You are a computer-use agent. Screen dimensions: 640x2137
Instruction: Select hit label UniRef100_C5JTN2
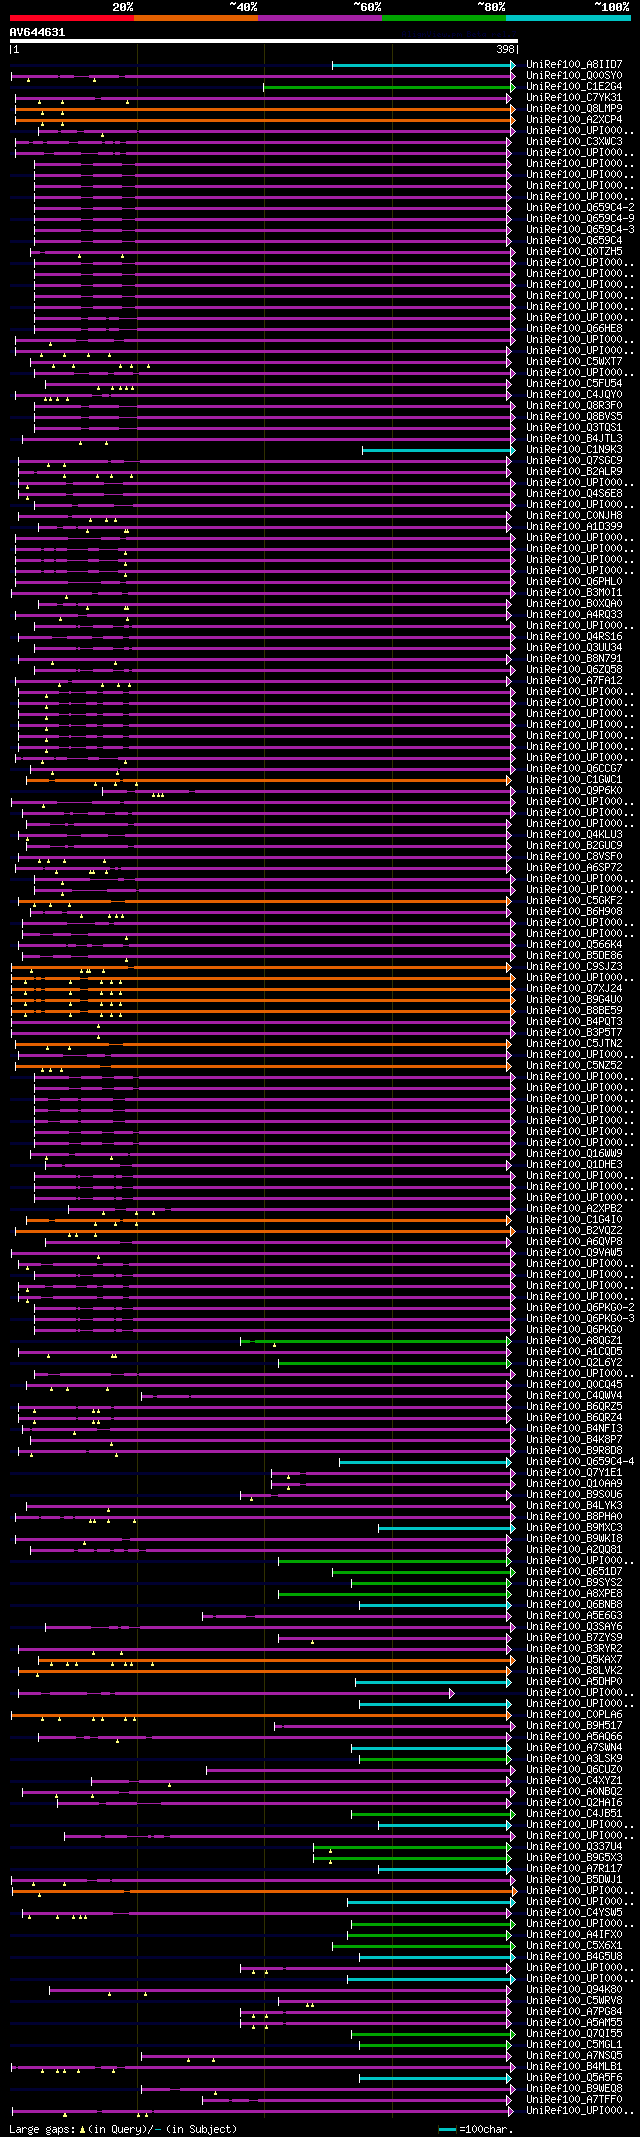574,1043
